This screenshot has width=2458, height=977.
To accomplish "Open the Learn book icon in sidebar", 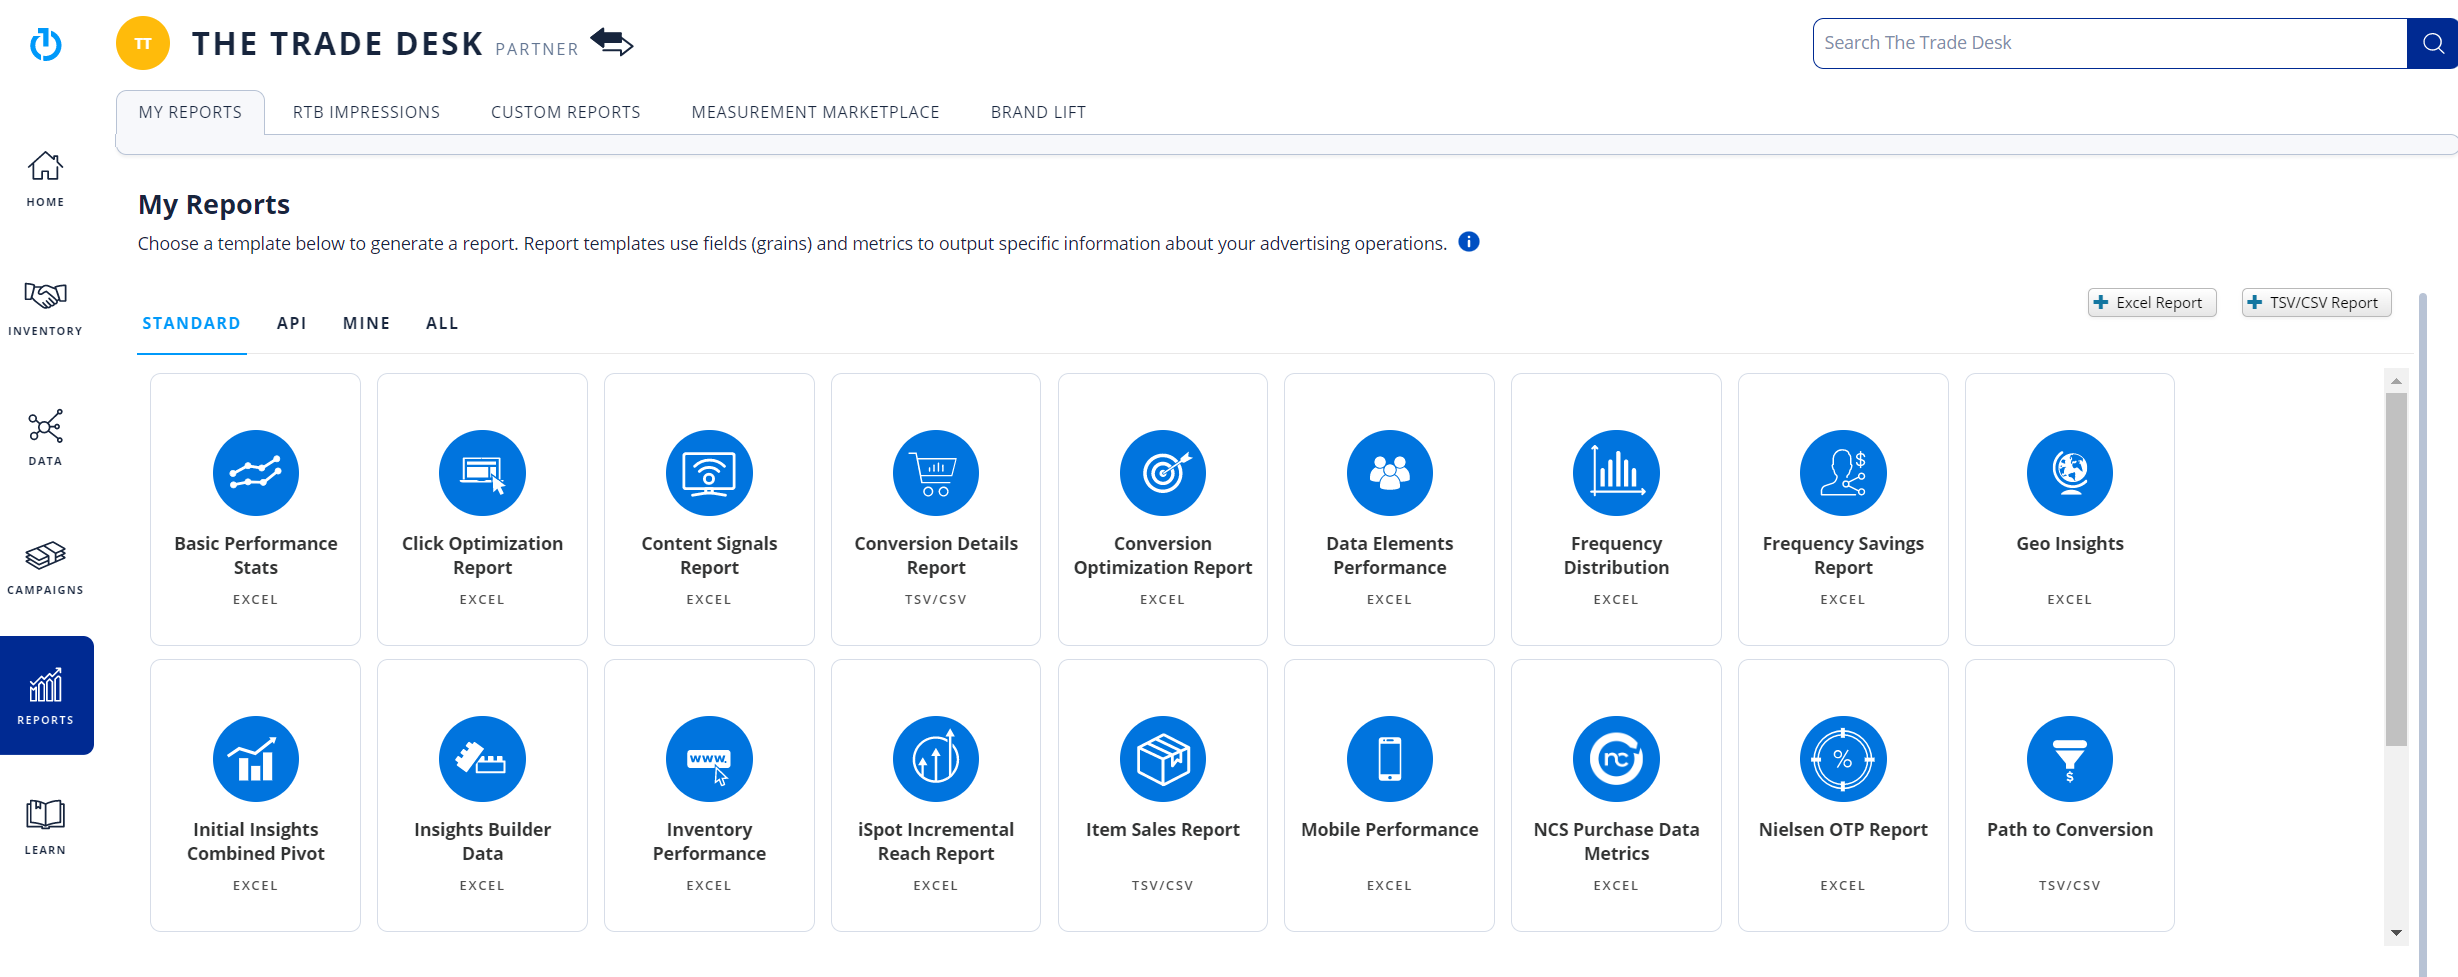I will [x=45, y=814].
